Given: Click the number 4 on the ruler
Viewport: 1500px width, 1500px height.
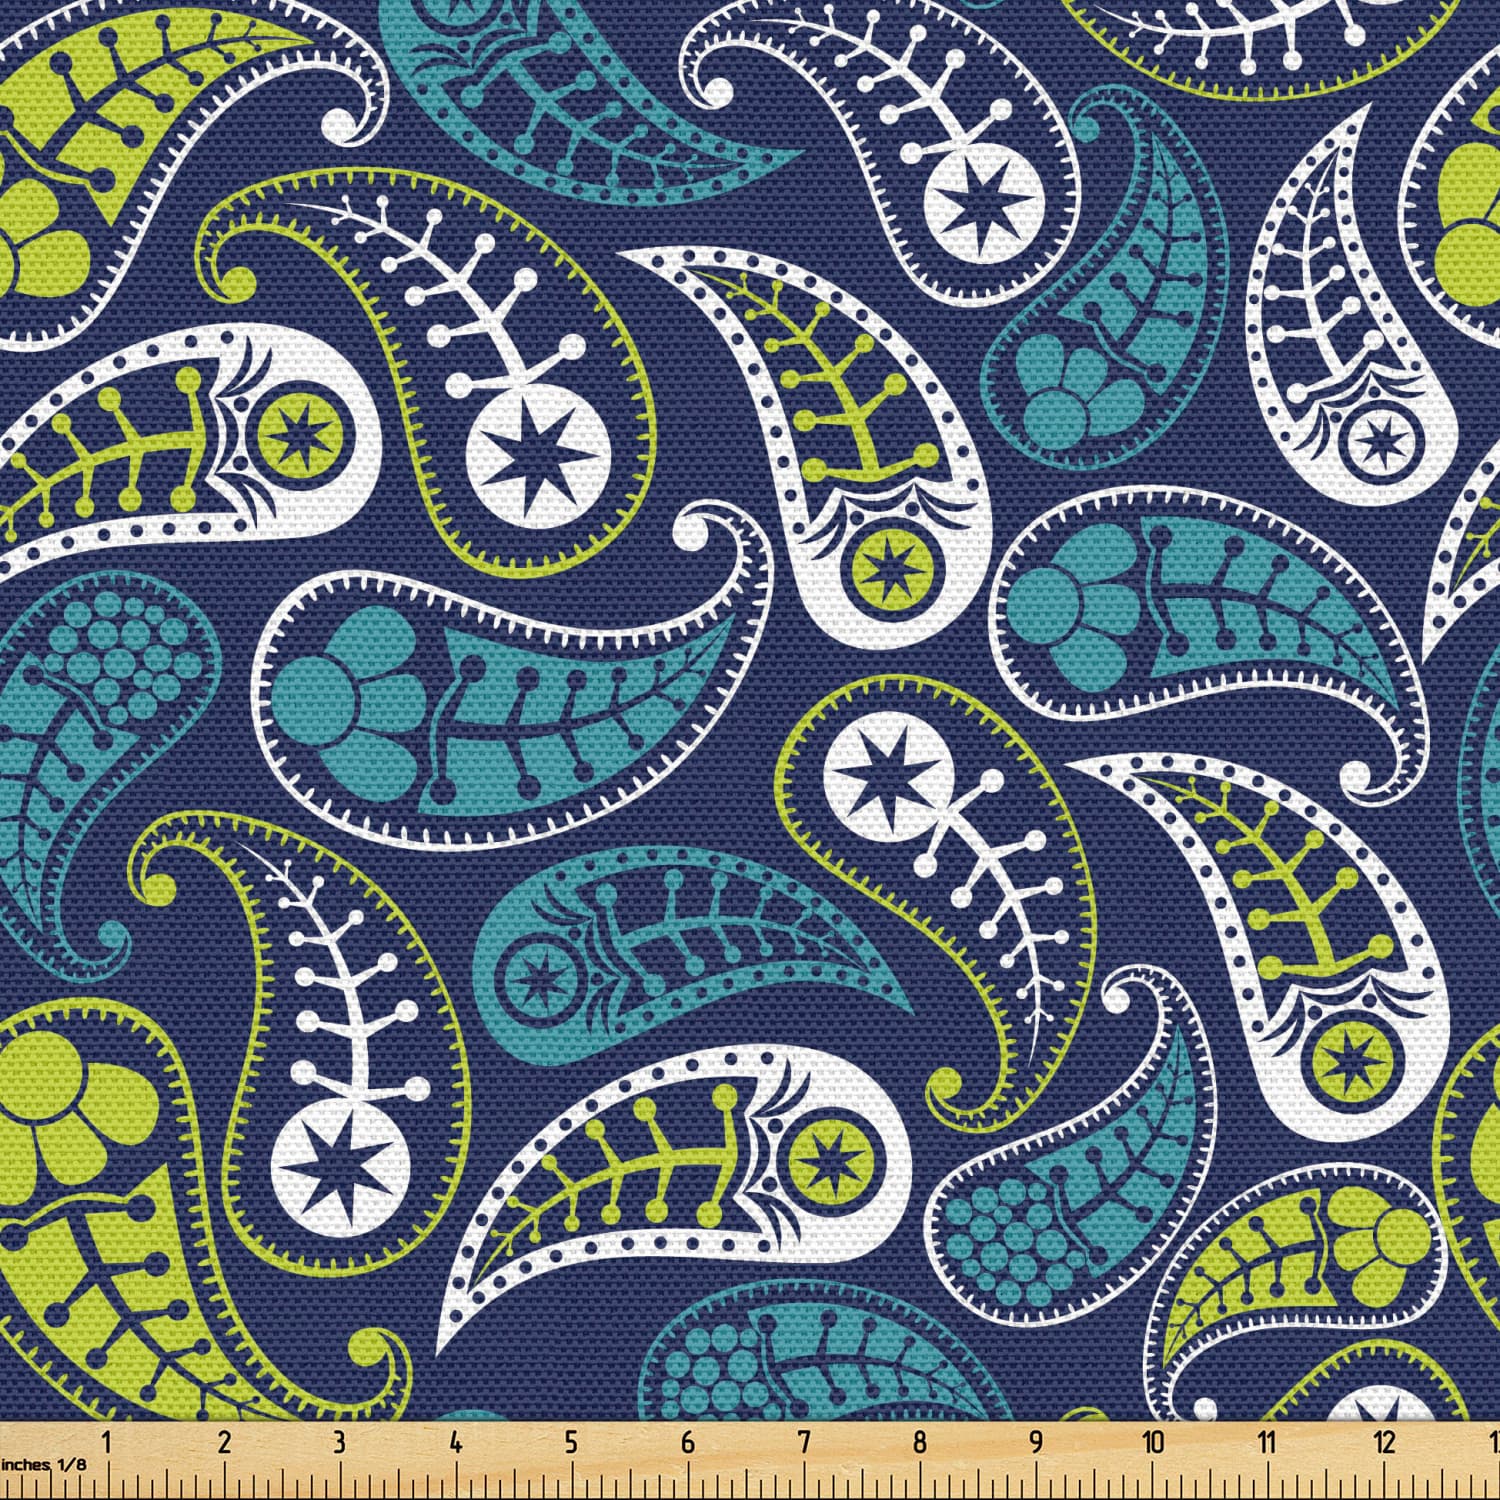Looking at the screenshot, I should [456, 1442].
